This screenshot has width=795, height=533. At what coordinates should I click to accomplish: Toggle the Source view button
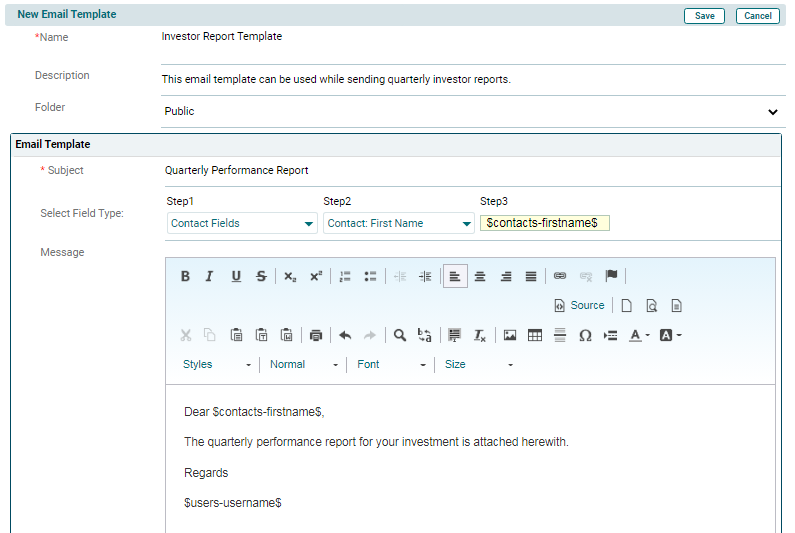point(579,306)
